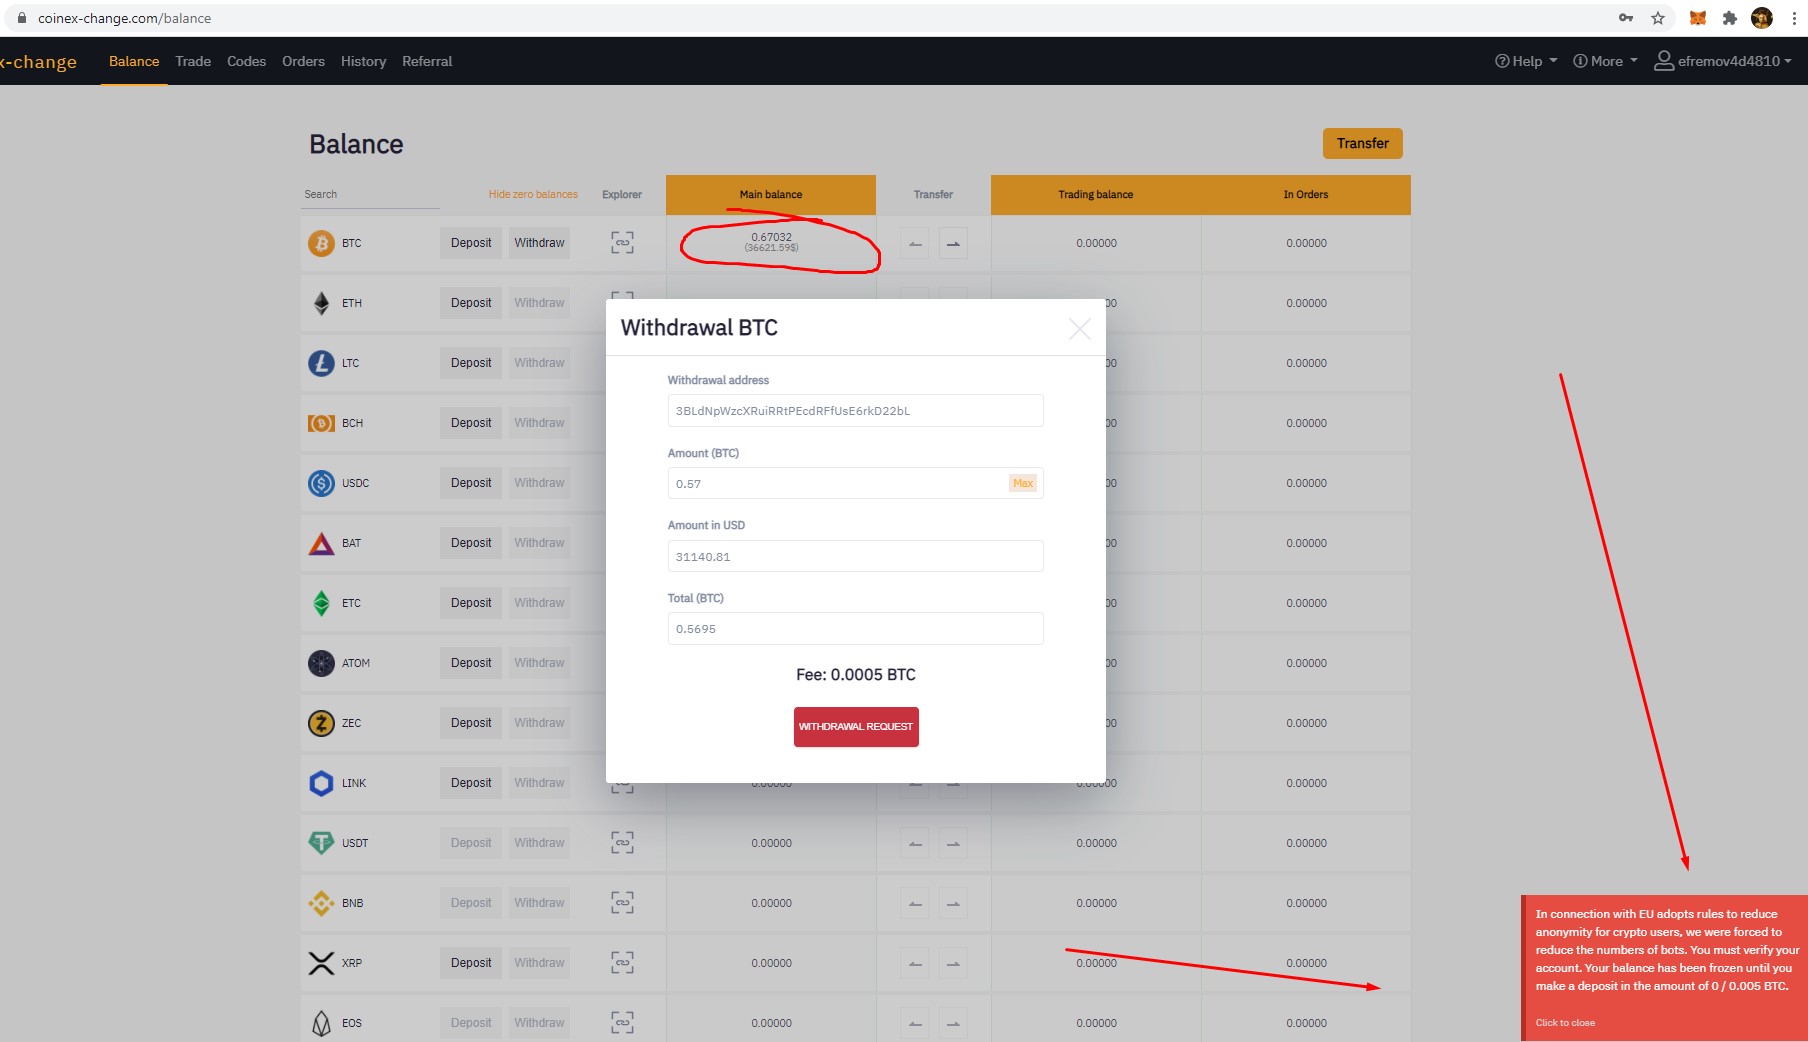Click the Withdrawal address field
The width and height of the screenshot is (1808, 1042).
tap(855, 411)
